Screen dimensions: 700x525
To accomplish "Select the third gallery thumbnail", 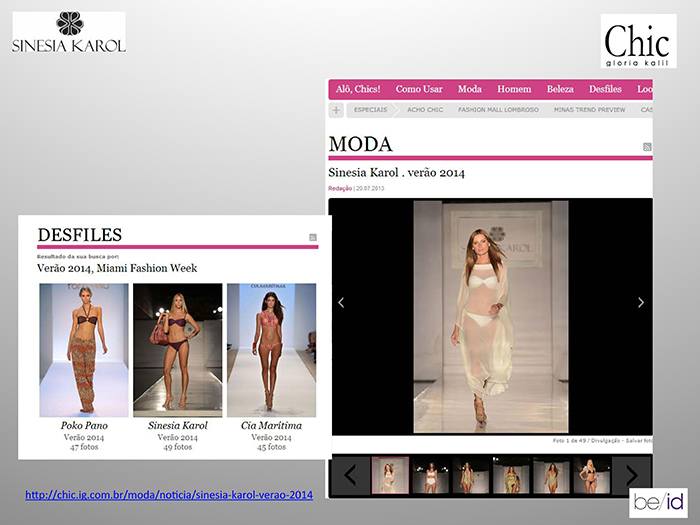I will click(x=471, y=475).
